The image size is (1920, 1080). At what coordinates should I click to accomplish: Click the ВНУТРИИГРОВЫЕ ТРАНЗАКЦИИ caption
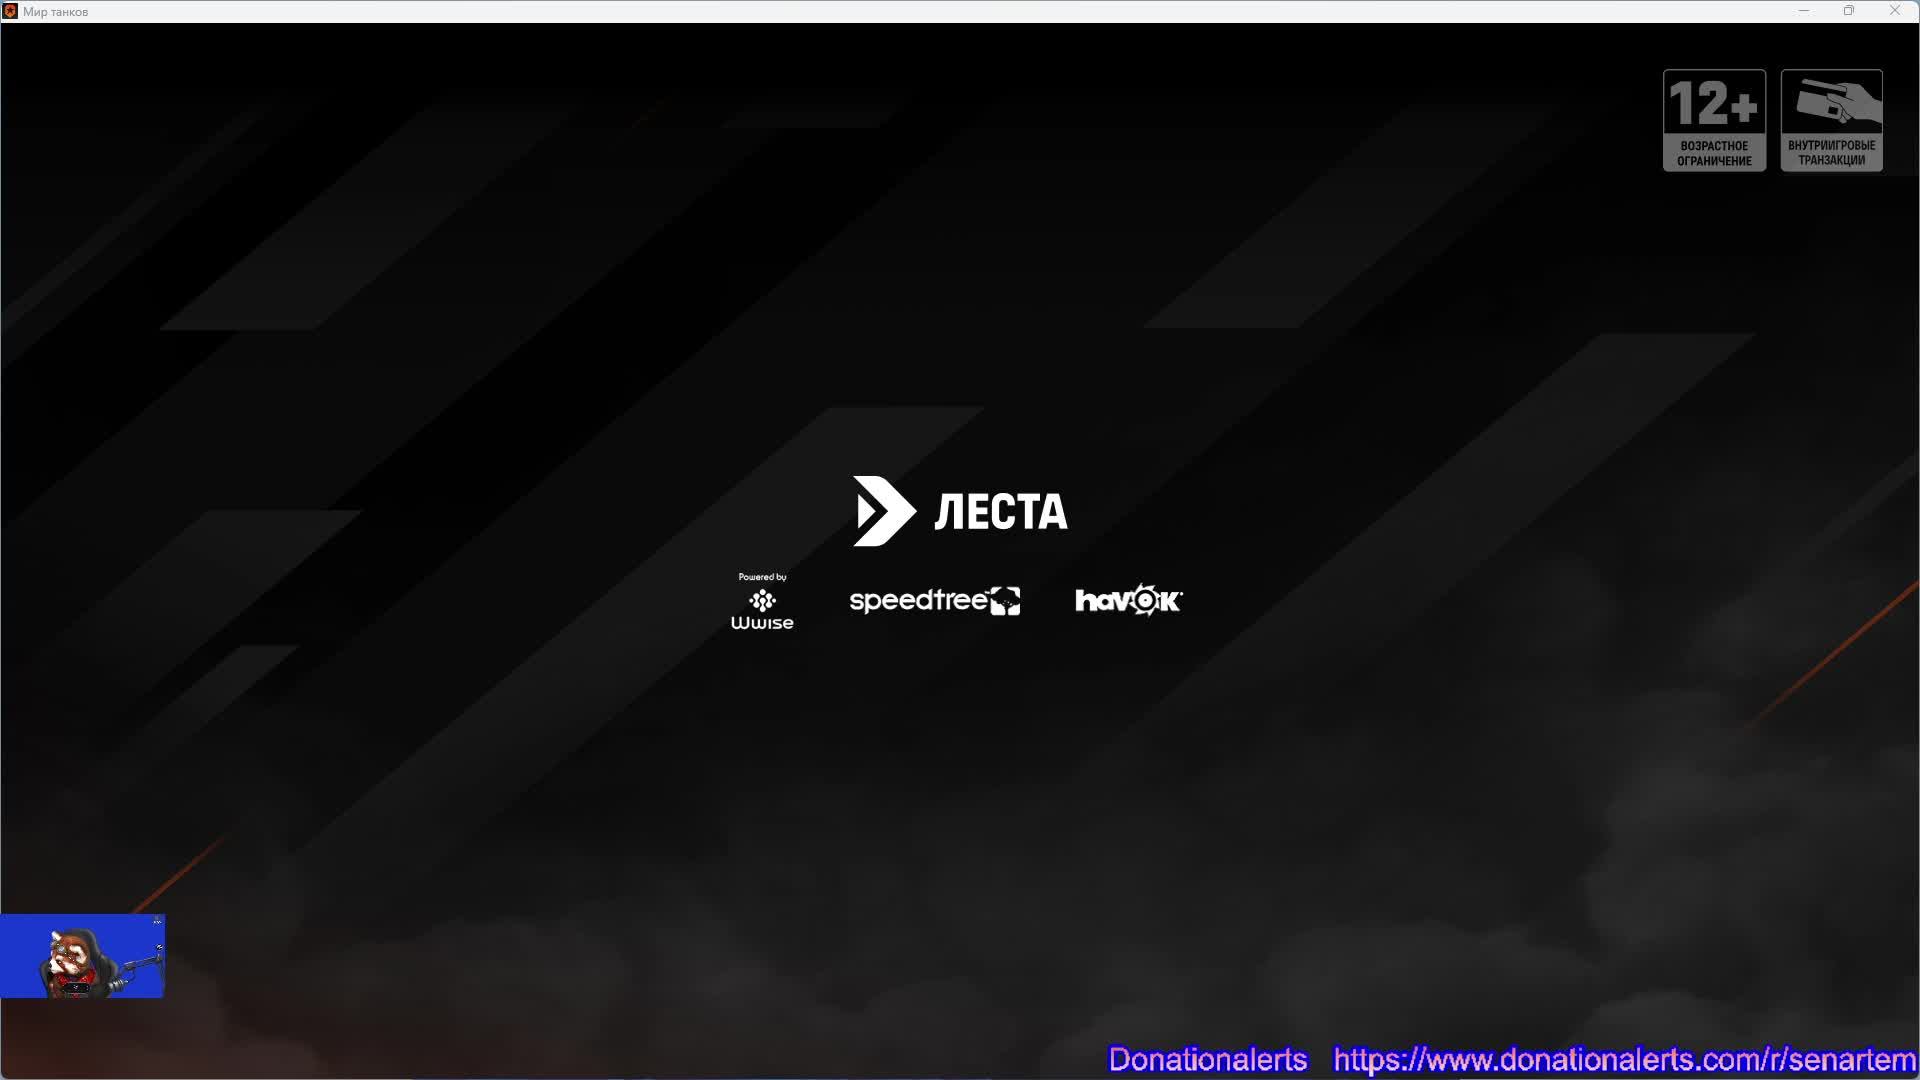pos(1831,153)
